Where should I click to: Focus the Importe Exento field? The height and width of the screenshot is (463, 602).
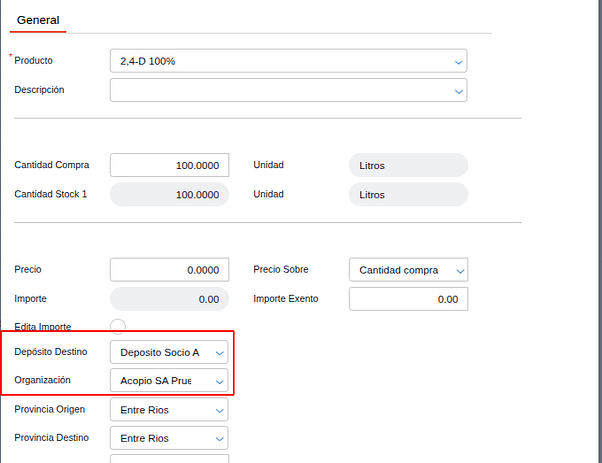(408, 299)
